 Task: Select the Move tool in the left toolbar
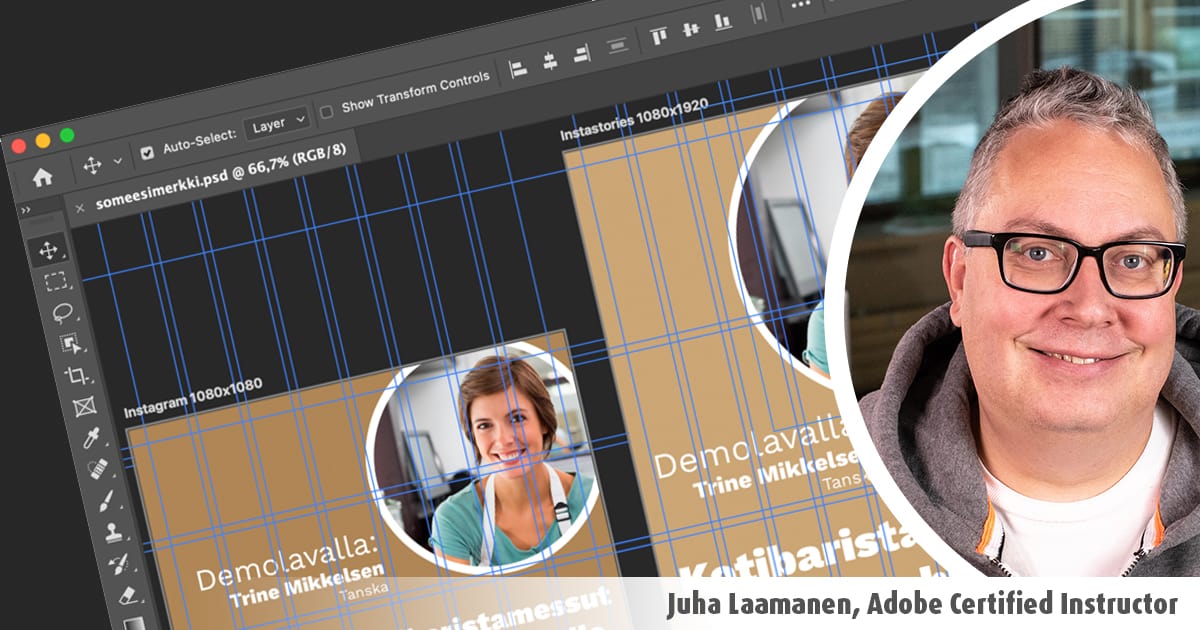point(48,250)
